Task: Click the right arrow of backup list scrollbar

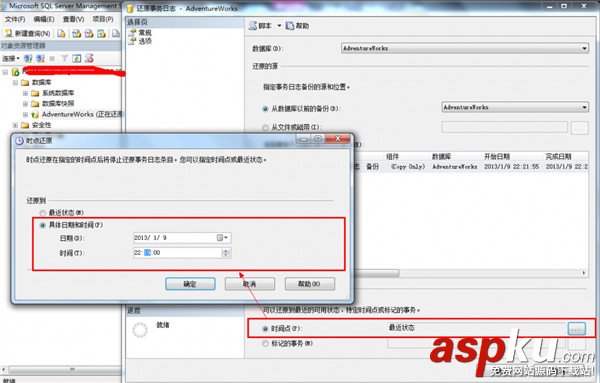Action: tap(584, 273)
